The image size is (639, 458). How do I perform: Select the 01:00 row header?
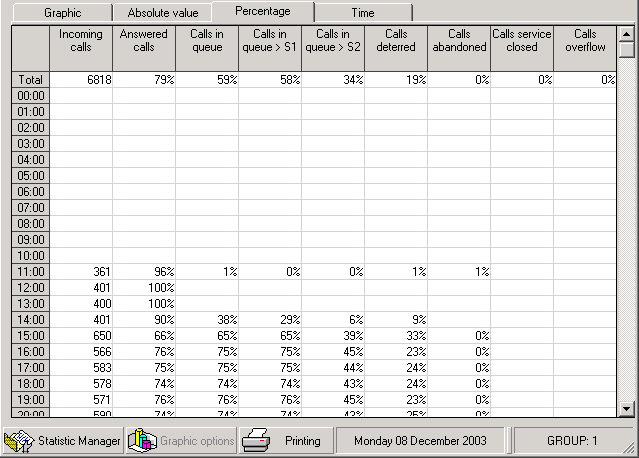pos(31,112)
